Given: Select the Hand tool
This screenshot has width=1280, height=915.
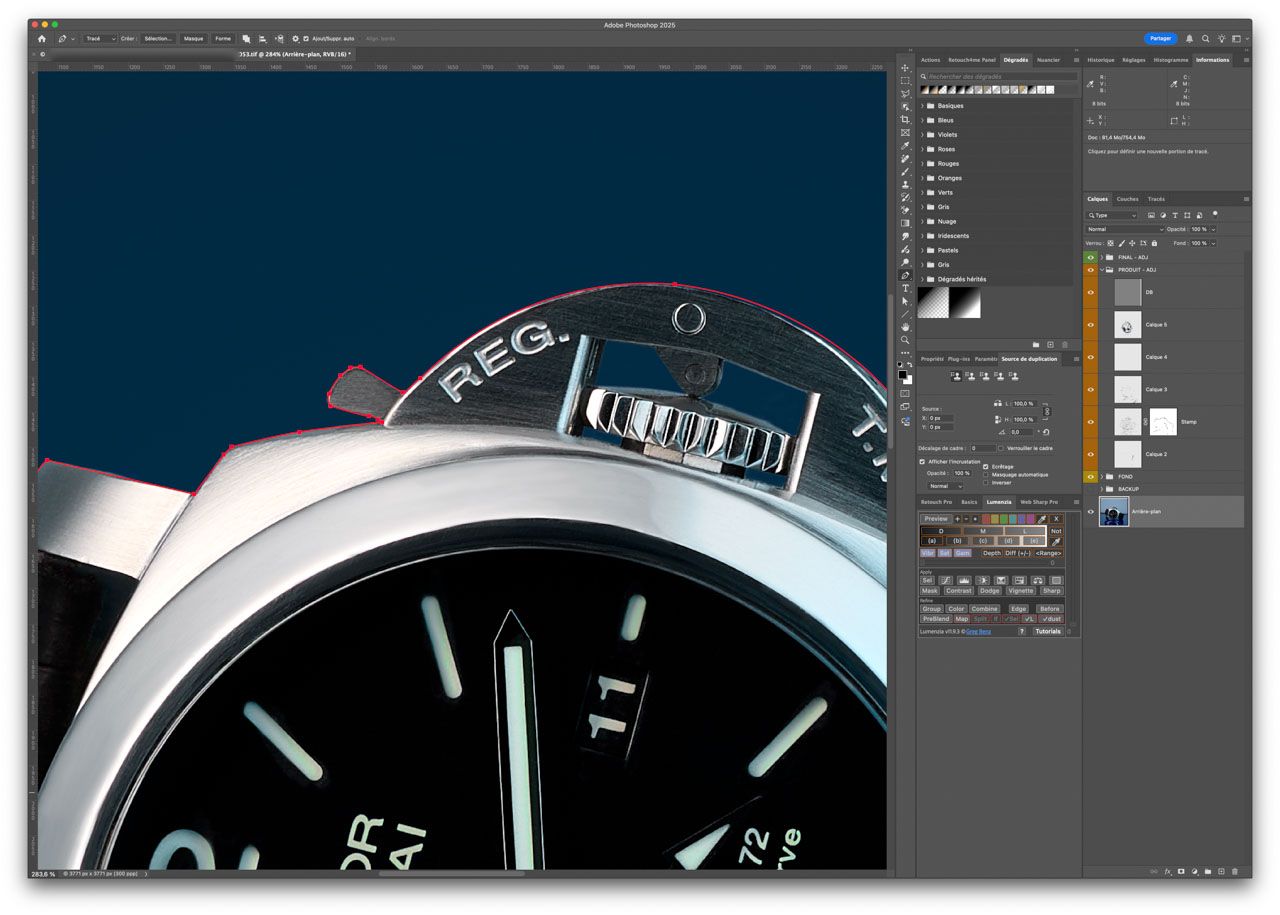Looking at the screenshot, I should point(905,327).
